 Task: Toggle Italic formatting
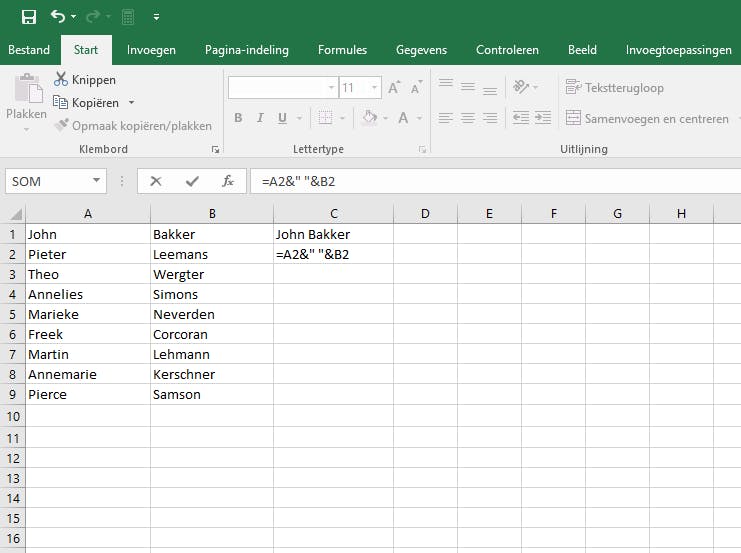point(261,118)
